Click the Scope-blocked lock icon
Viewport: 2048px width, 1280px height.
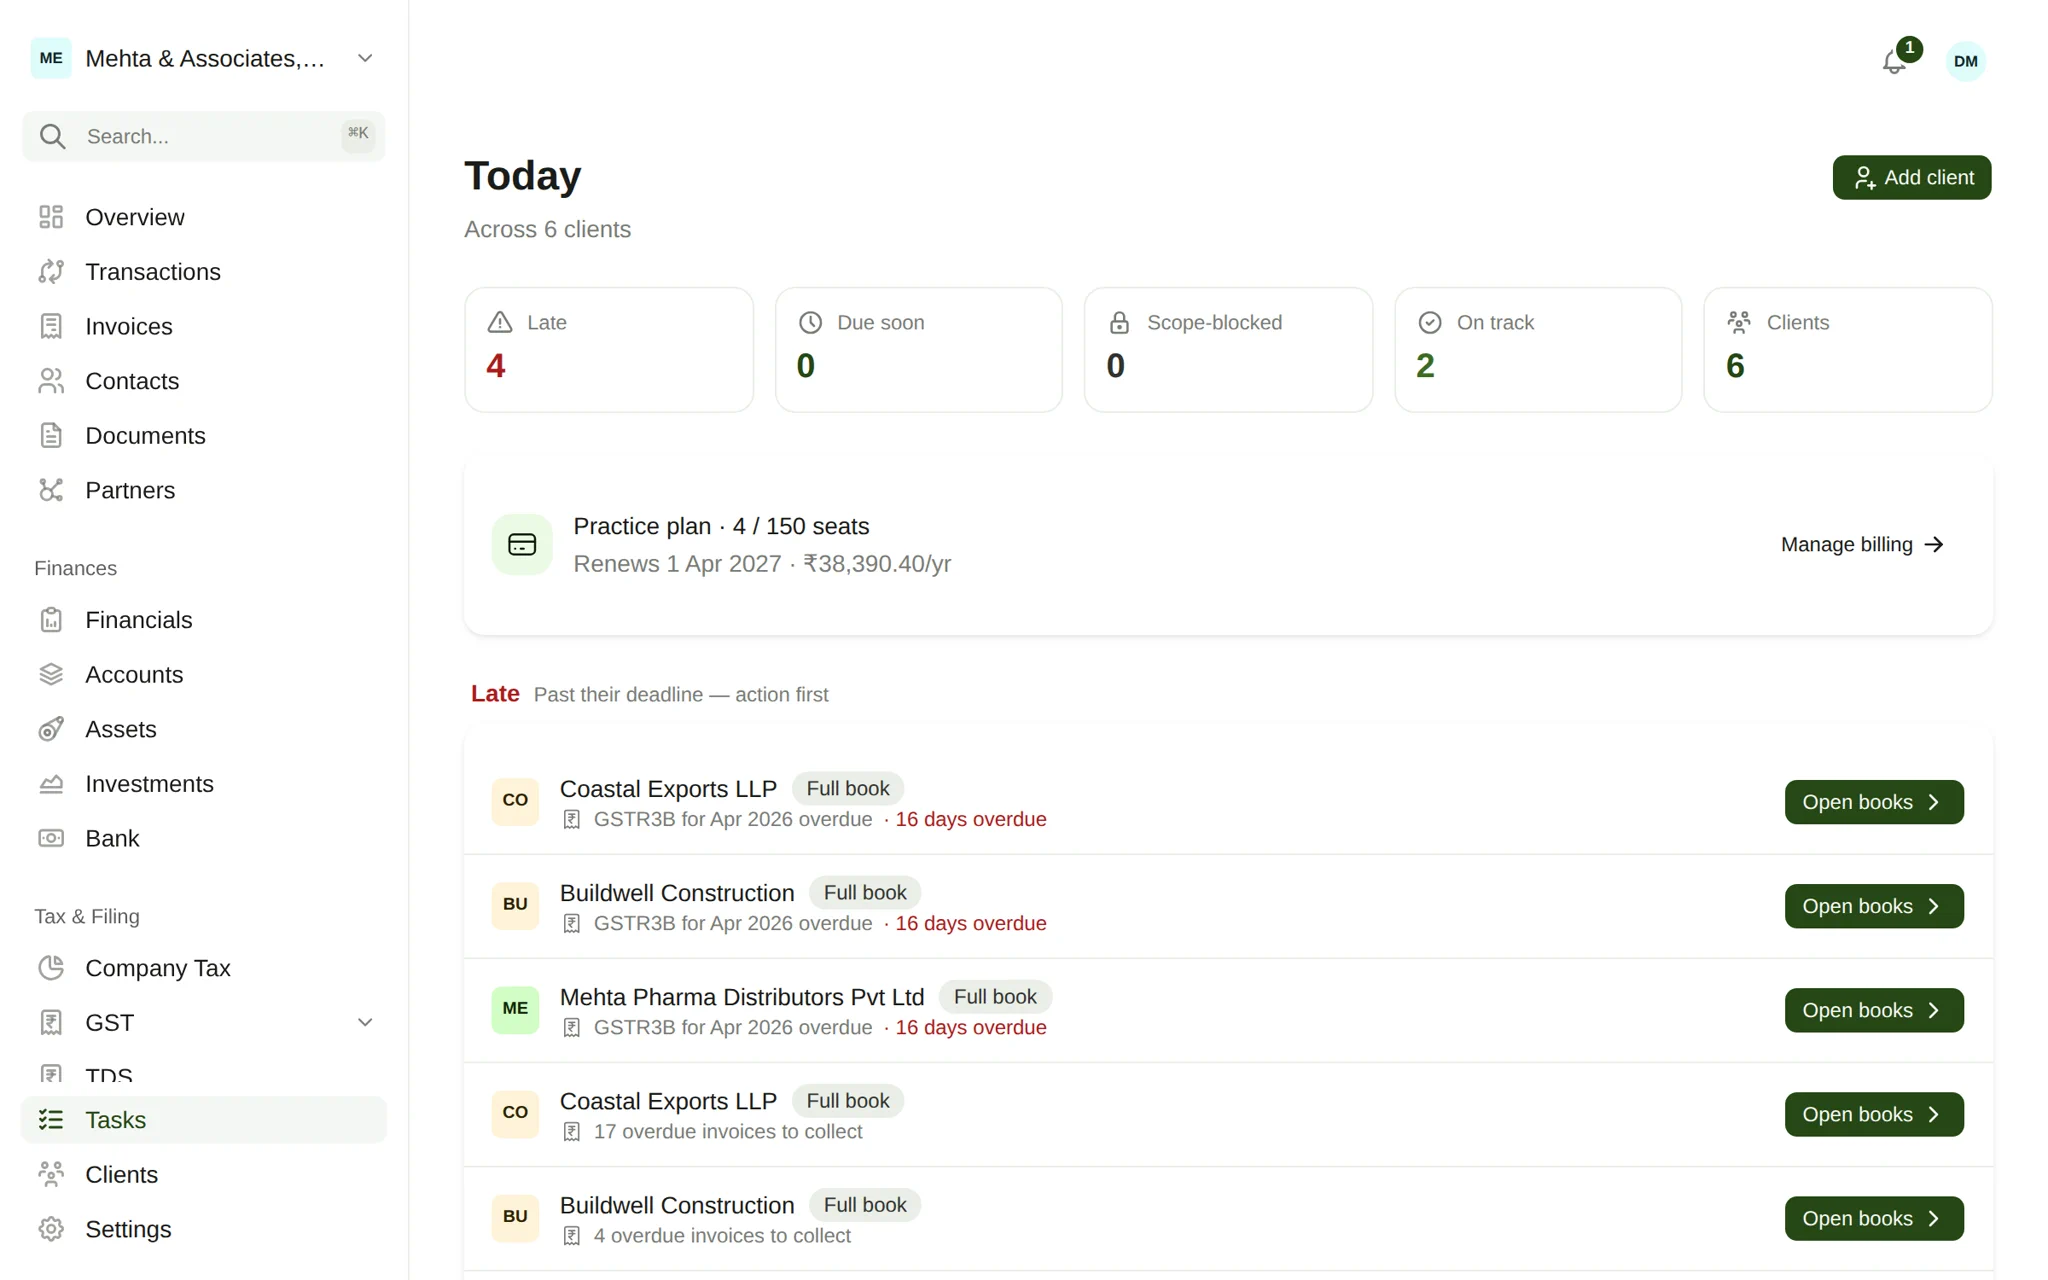(x=1120, y=322)
